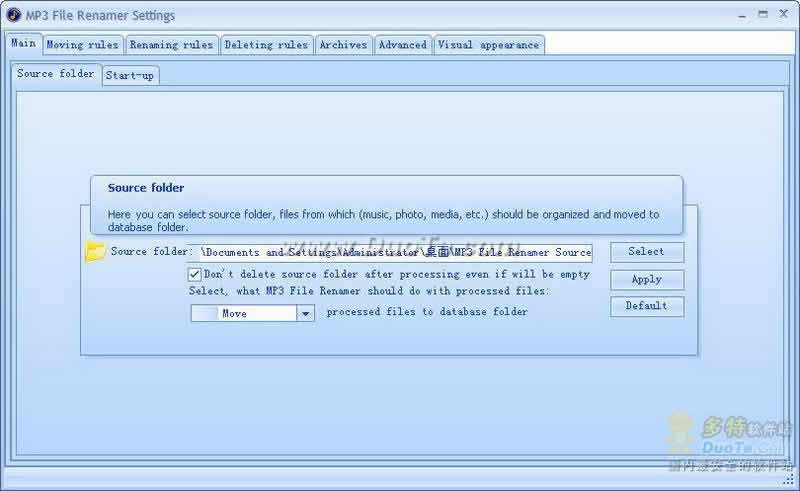Close the MP3 File Renamer Settings window

point(783,14)
